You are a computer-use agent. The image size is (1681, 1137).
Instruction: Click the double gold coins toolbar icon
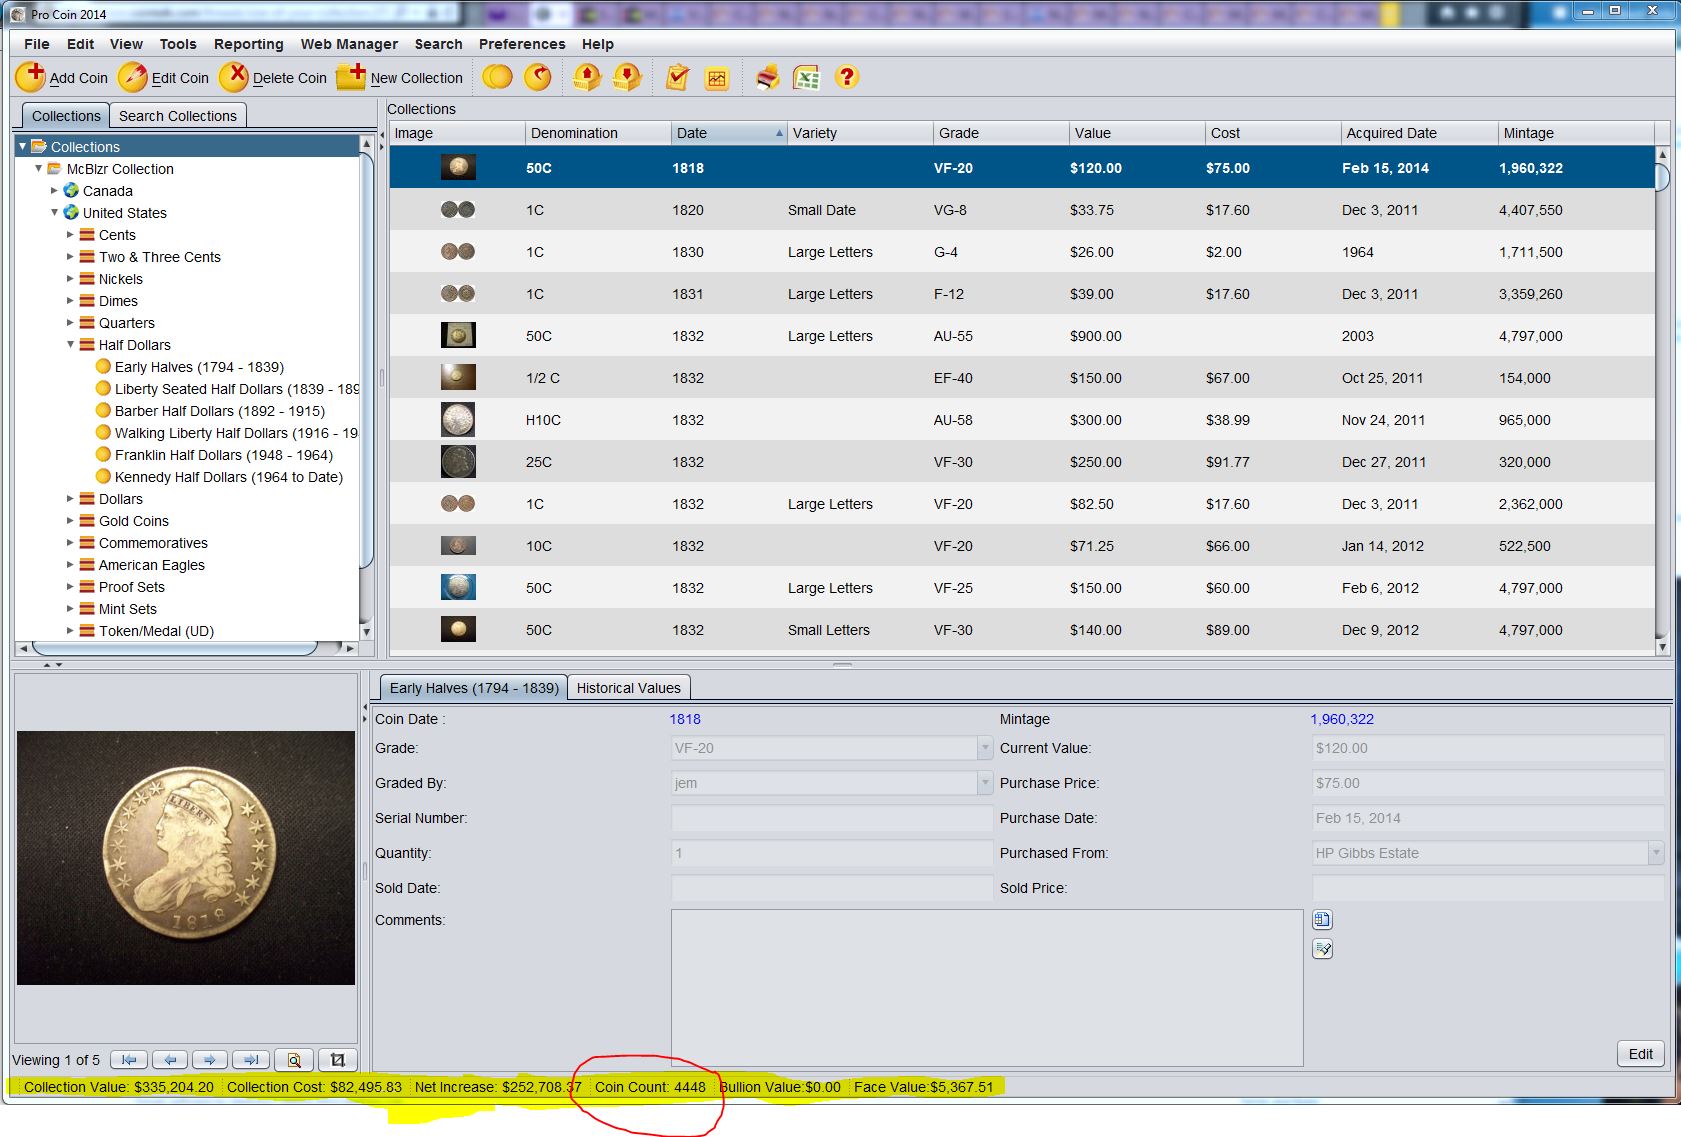click(x=497, y=77)
